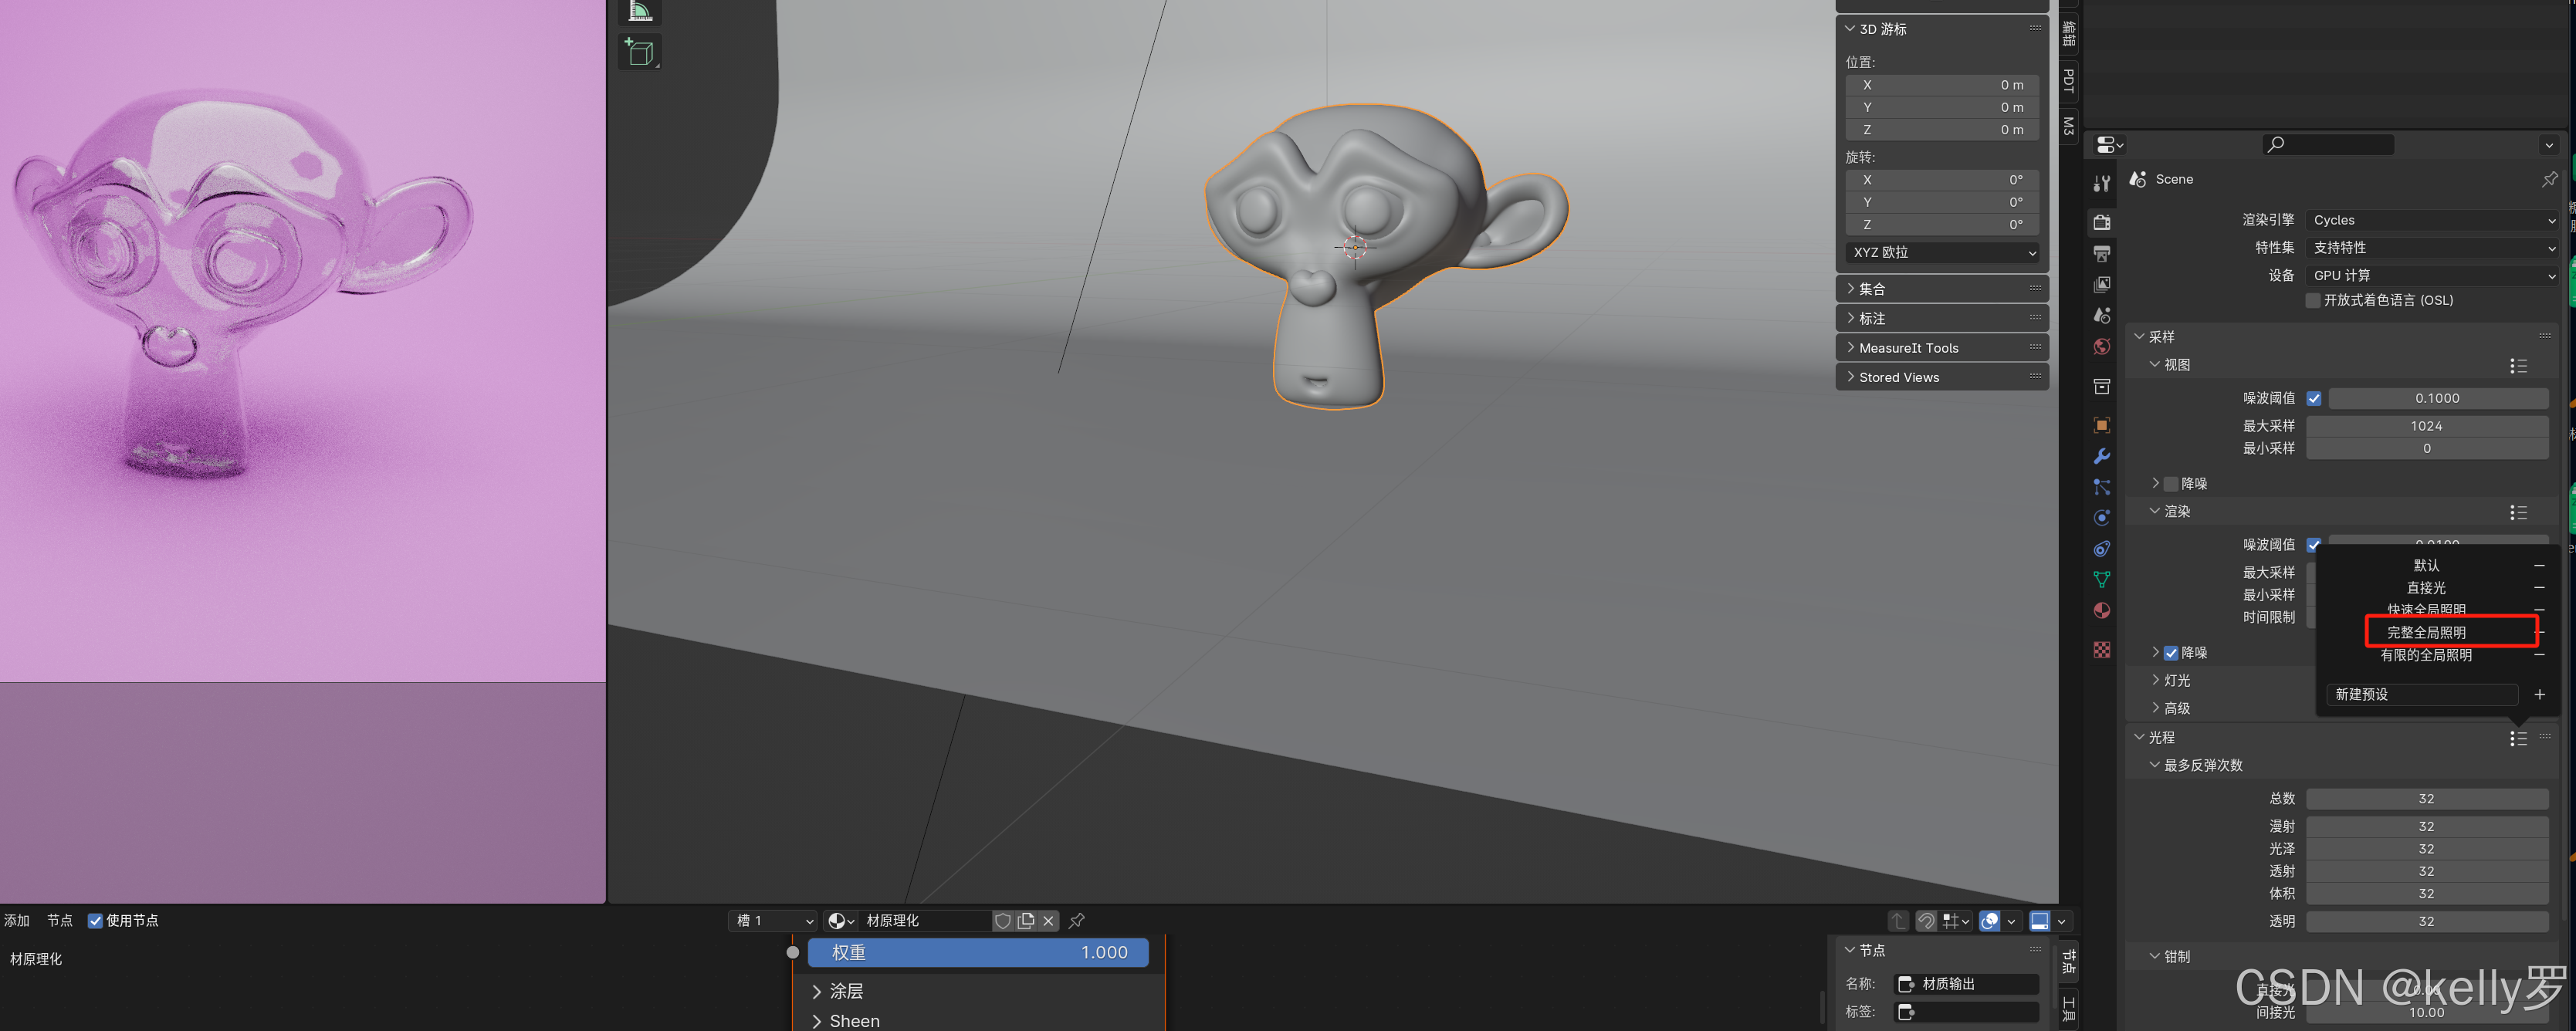Open the 添加 menu in node editor
2576x1031 pixels.
point(17,920)
